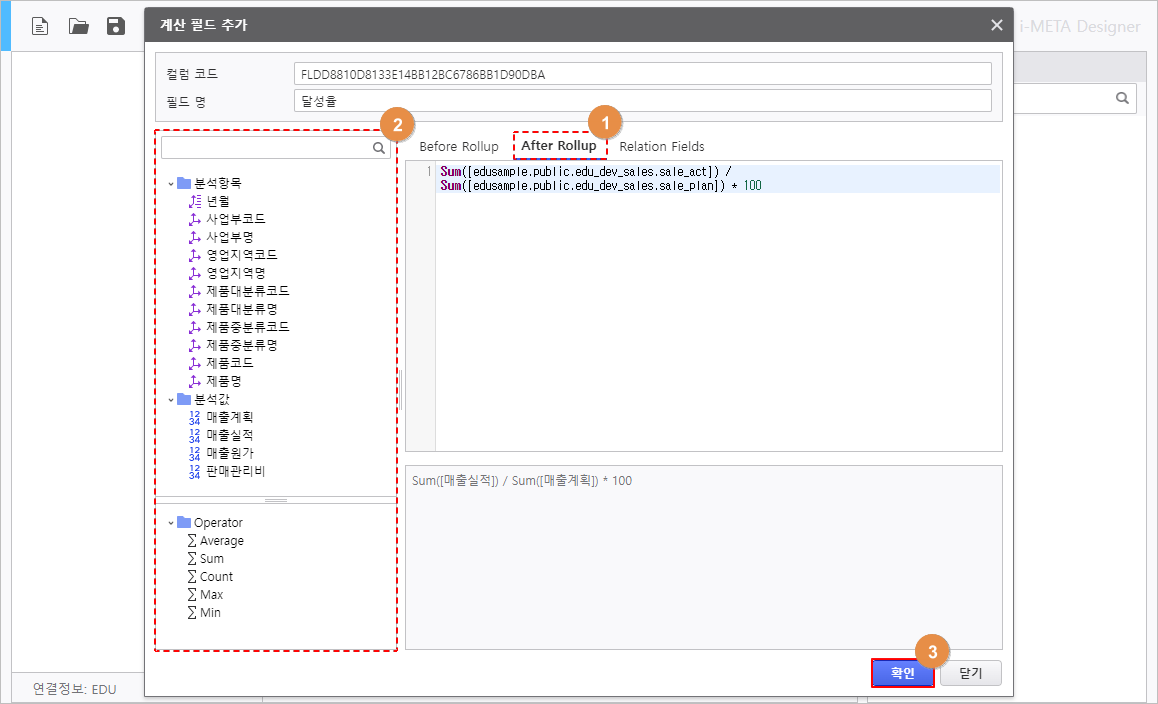Click the search magnifier in the field tree box
Screen dimensions: 1158x704
coord(379,148)
